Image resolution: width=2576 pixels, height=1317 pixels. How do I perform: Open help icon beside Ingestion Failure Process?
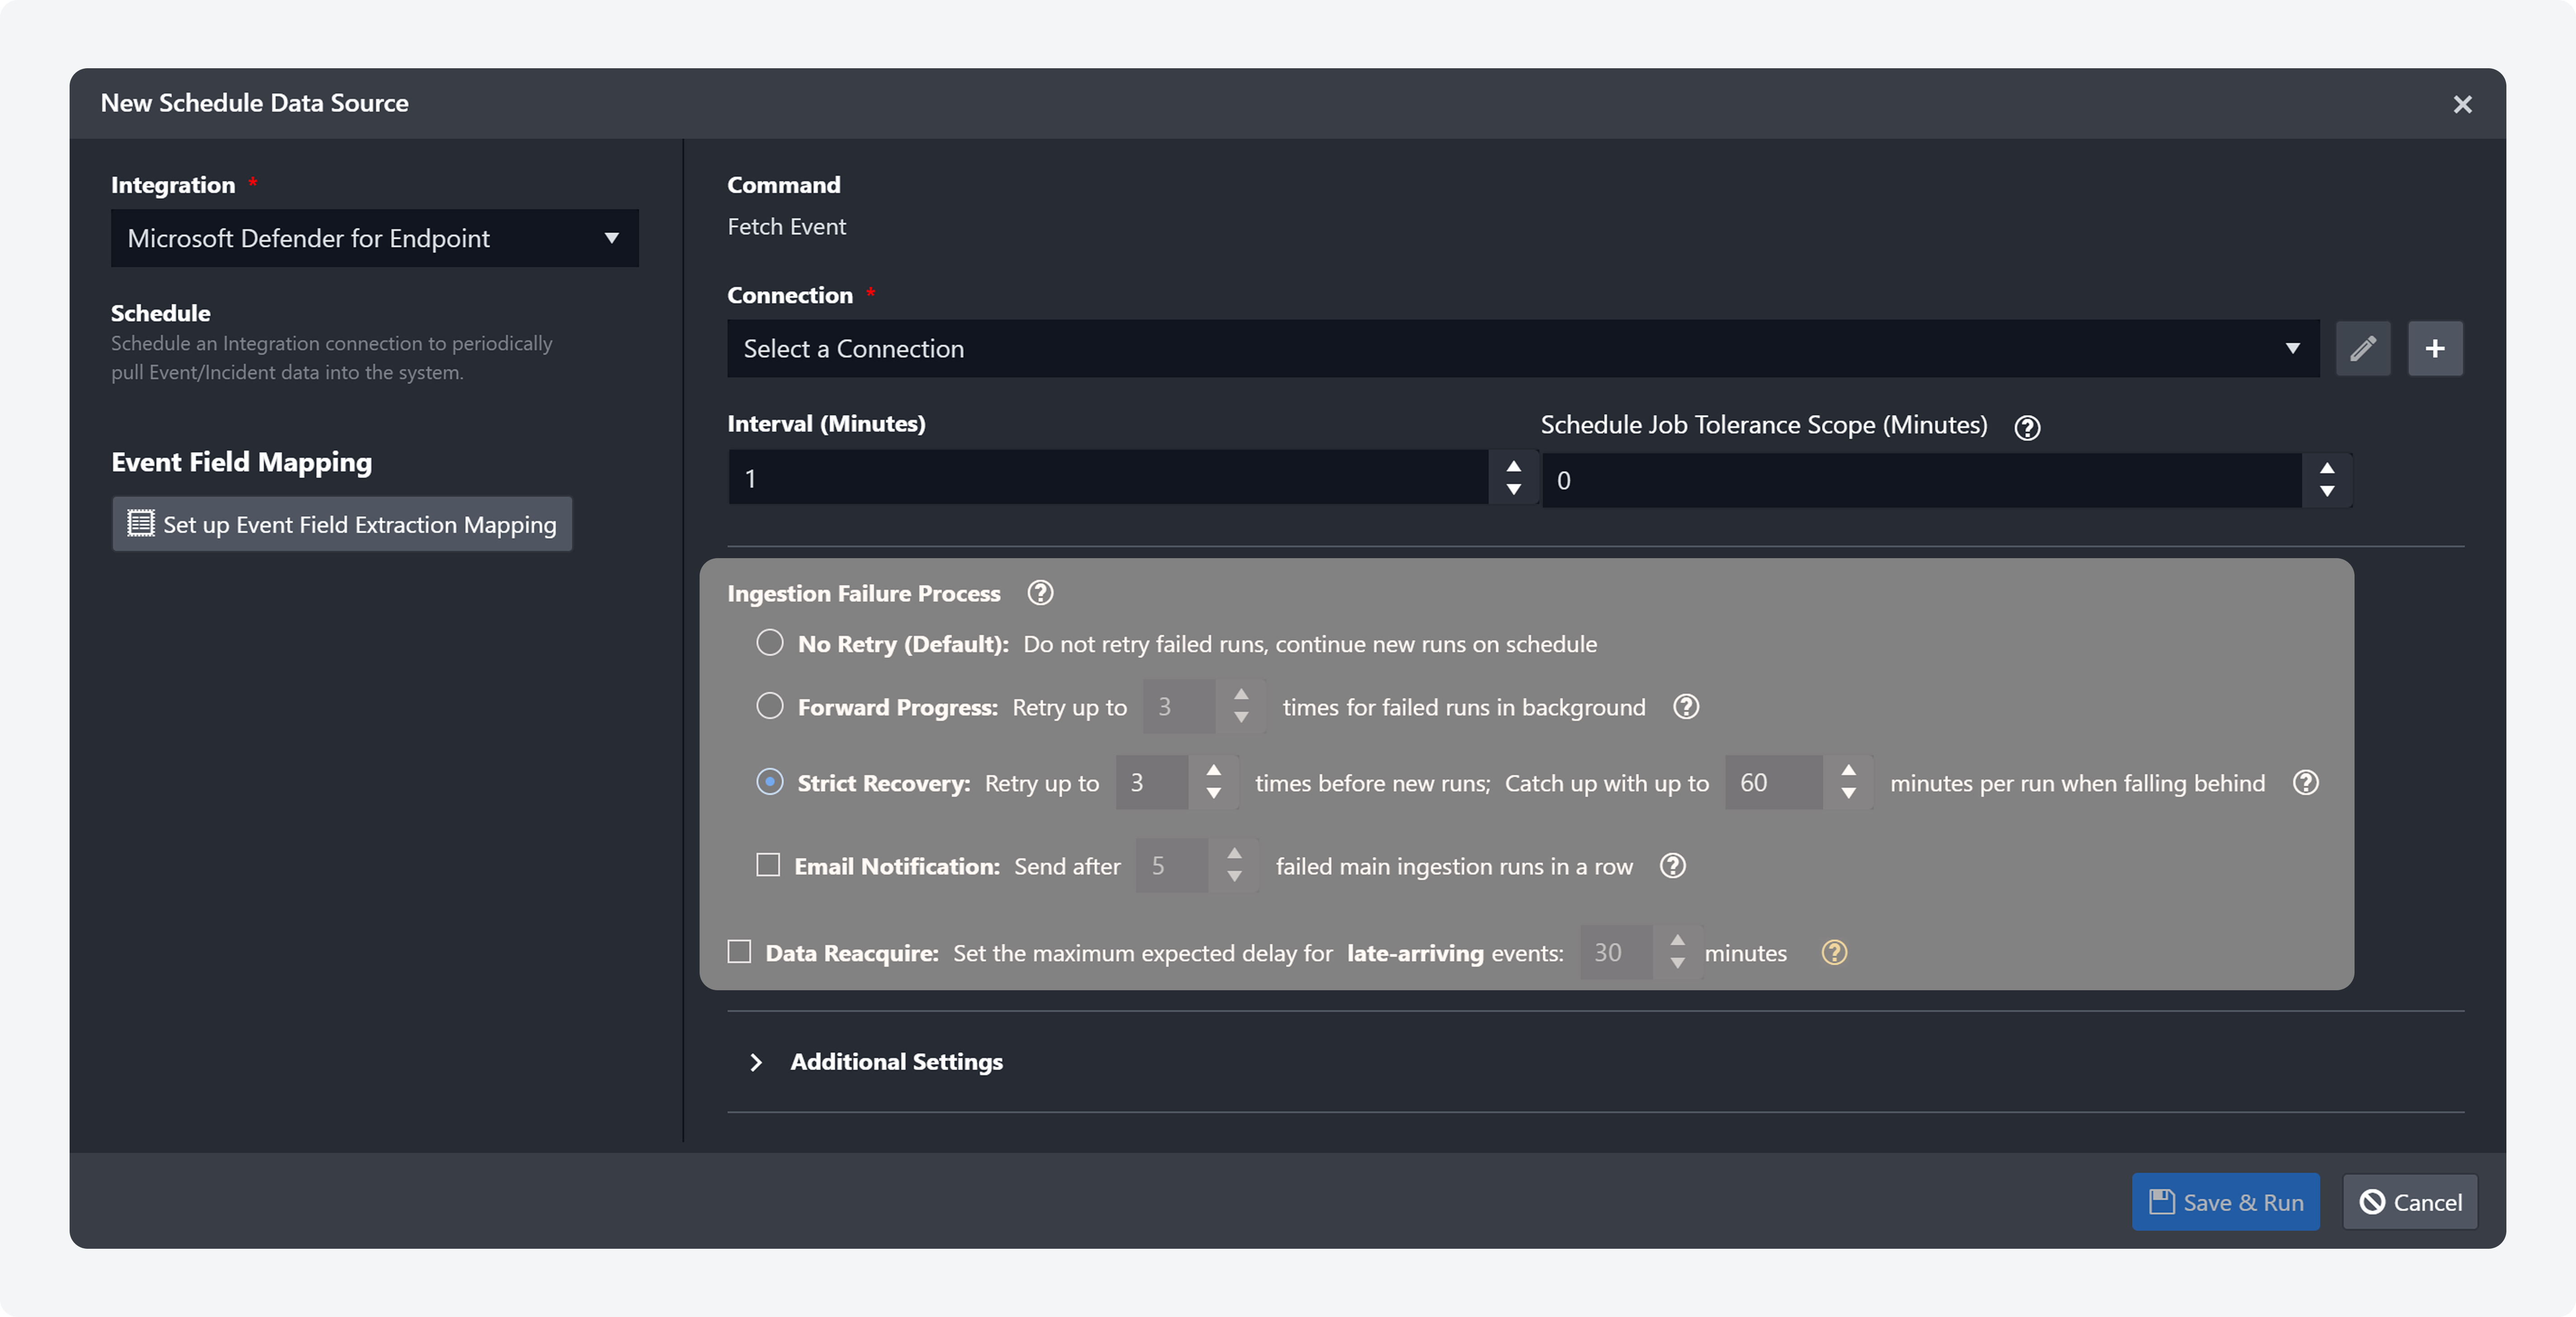[x=1040, y=593]
